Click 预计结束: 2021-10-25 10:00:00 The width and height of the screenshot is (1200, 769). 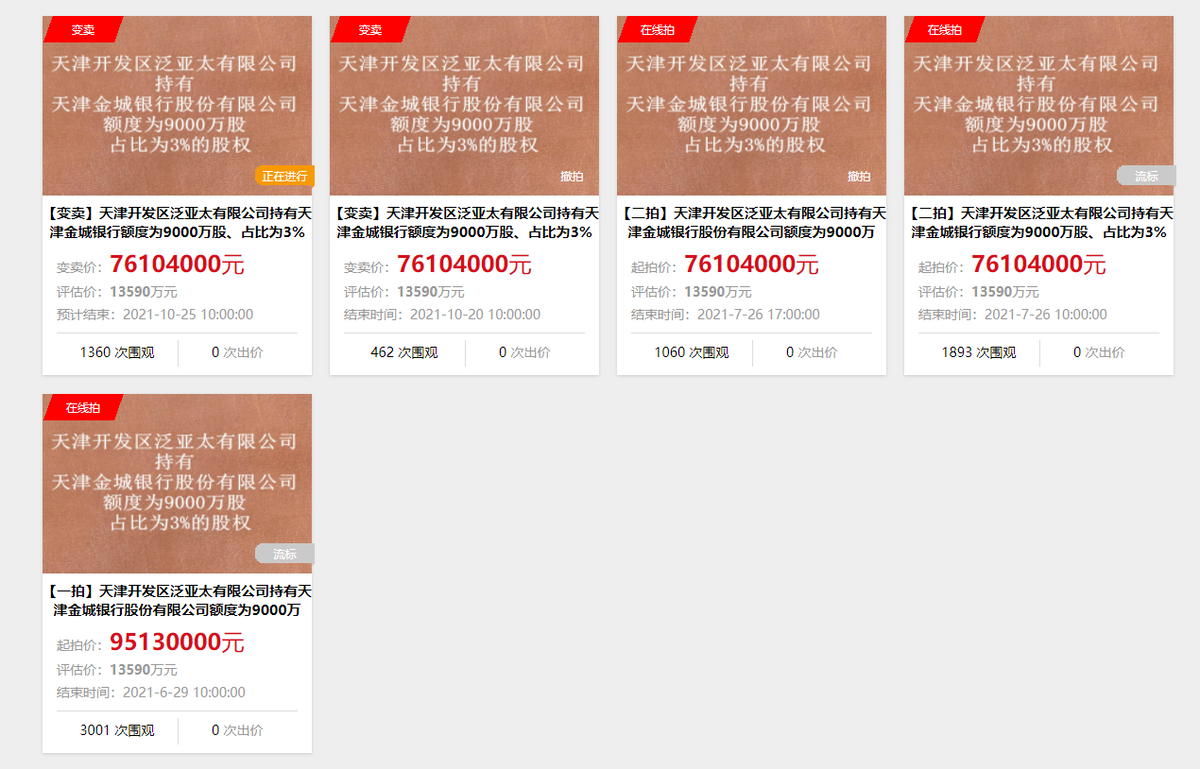155,314
